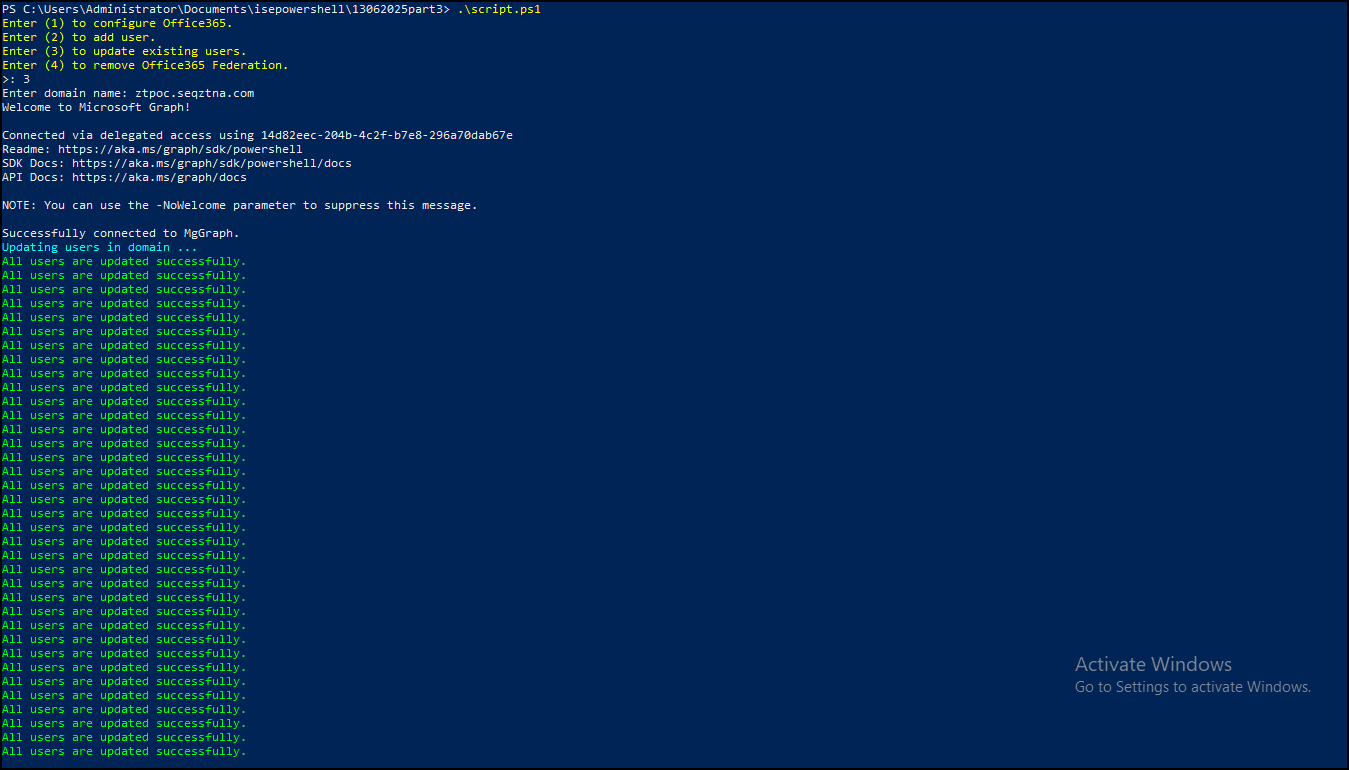Open the SDK Docs URL
1349x770 pixels.
pyautogui.click(x=211, y=163)
